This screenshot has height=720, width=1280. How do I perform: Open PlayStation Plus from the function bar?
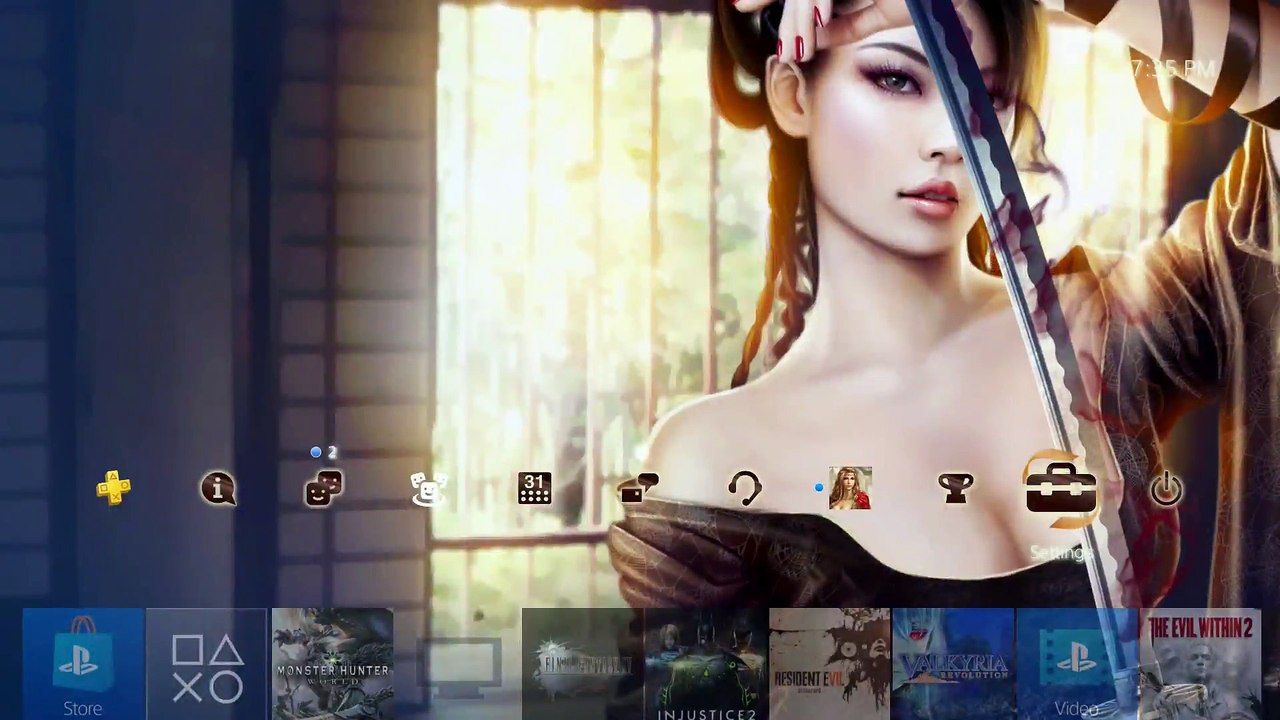coord(113,488)
